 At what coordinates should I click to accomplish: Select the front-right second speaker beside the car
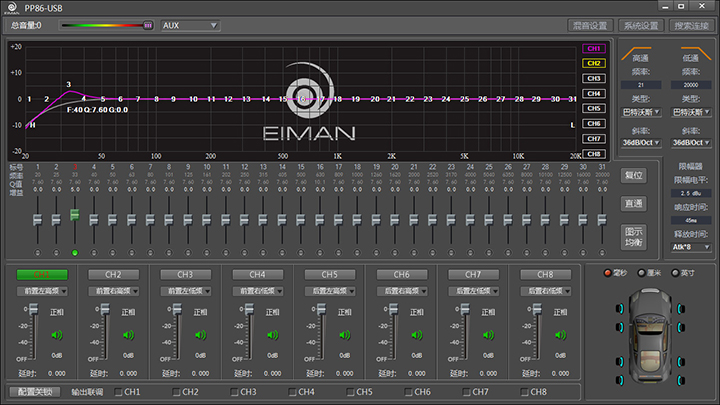click(x=681, y=327)
